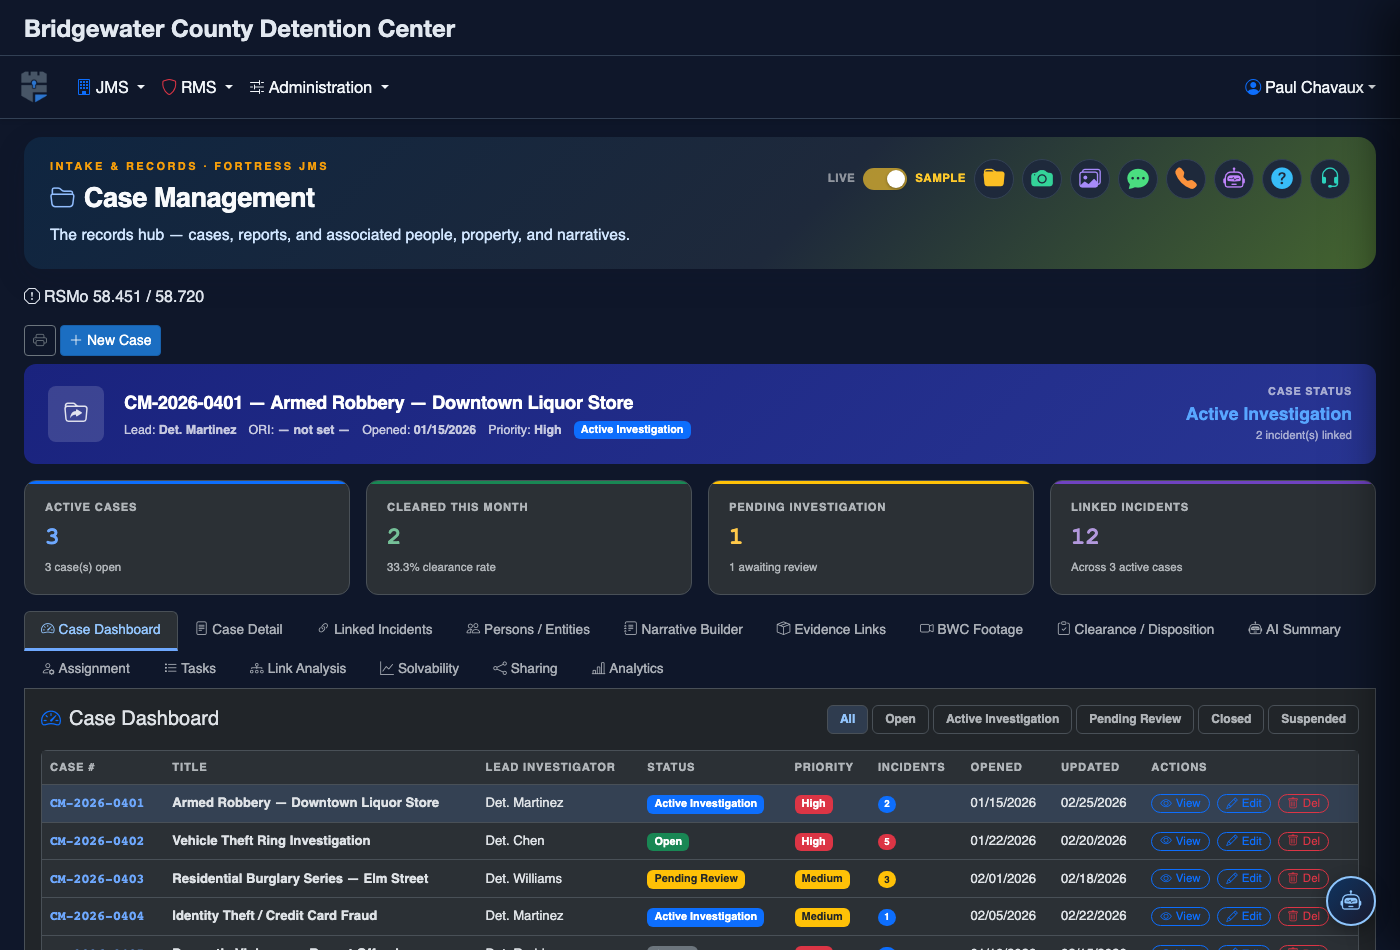Expand the JMS menu

111,87
